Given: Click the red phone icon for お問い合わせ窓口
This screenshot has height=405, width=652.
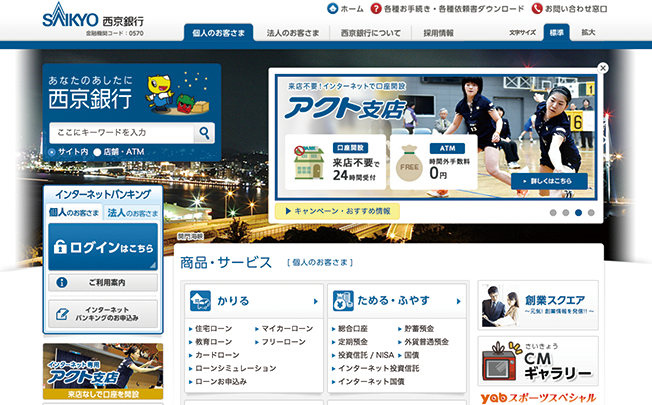Looking at the screenshot, I should [537, 8].
